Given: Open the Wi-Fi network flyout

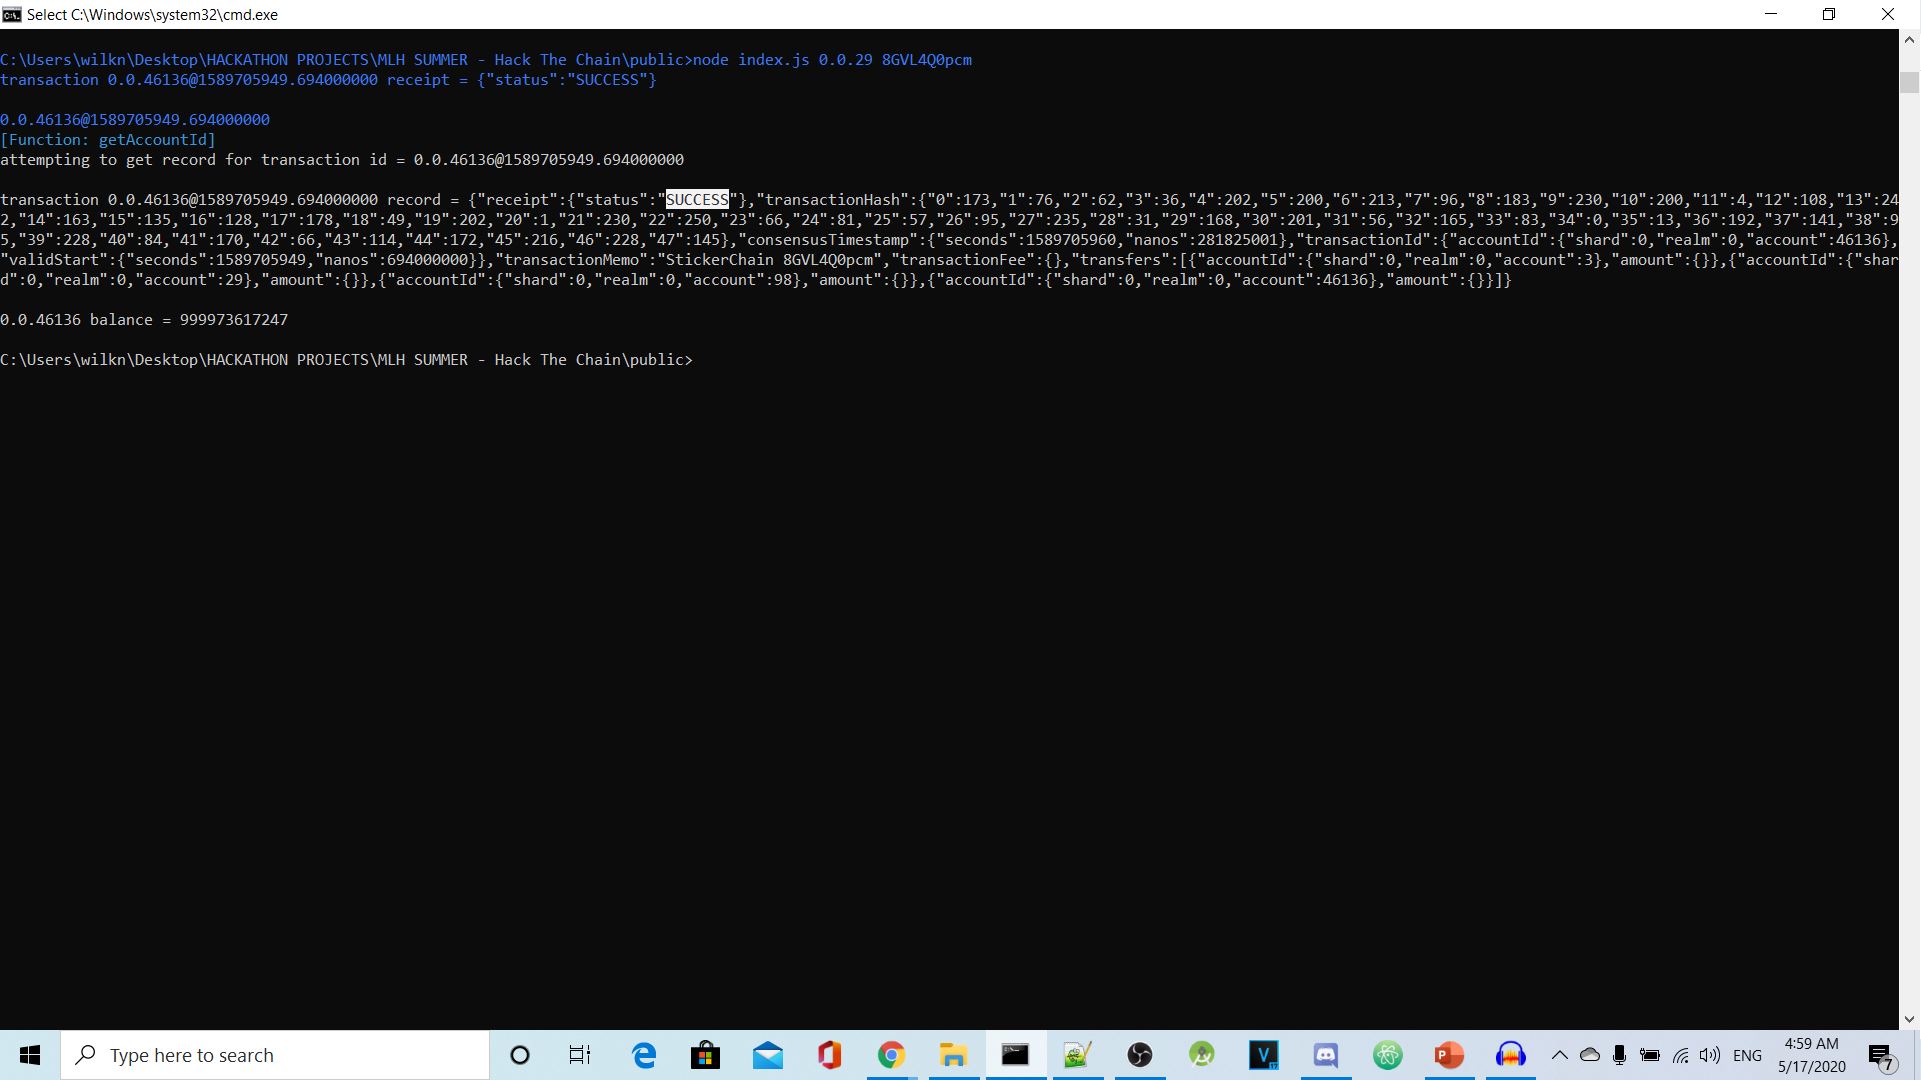Looking at the screenshot, I should coord(1681,1055).
